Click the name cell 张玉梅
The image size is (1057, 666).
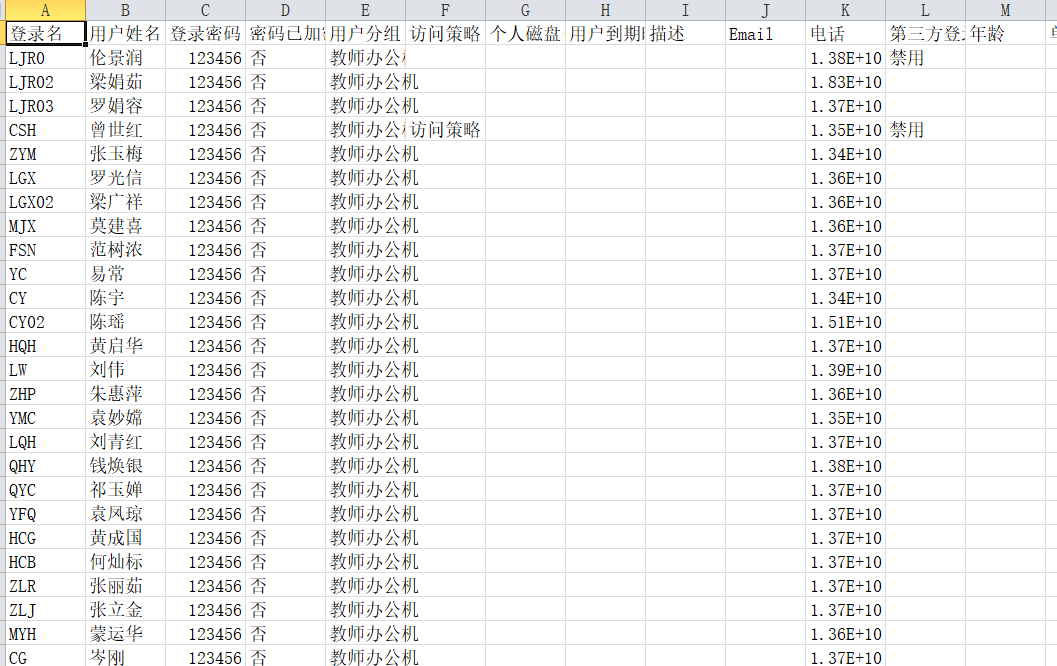[125, 154]
